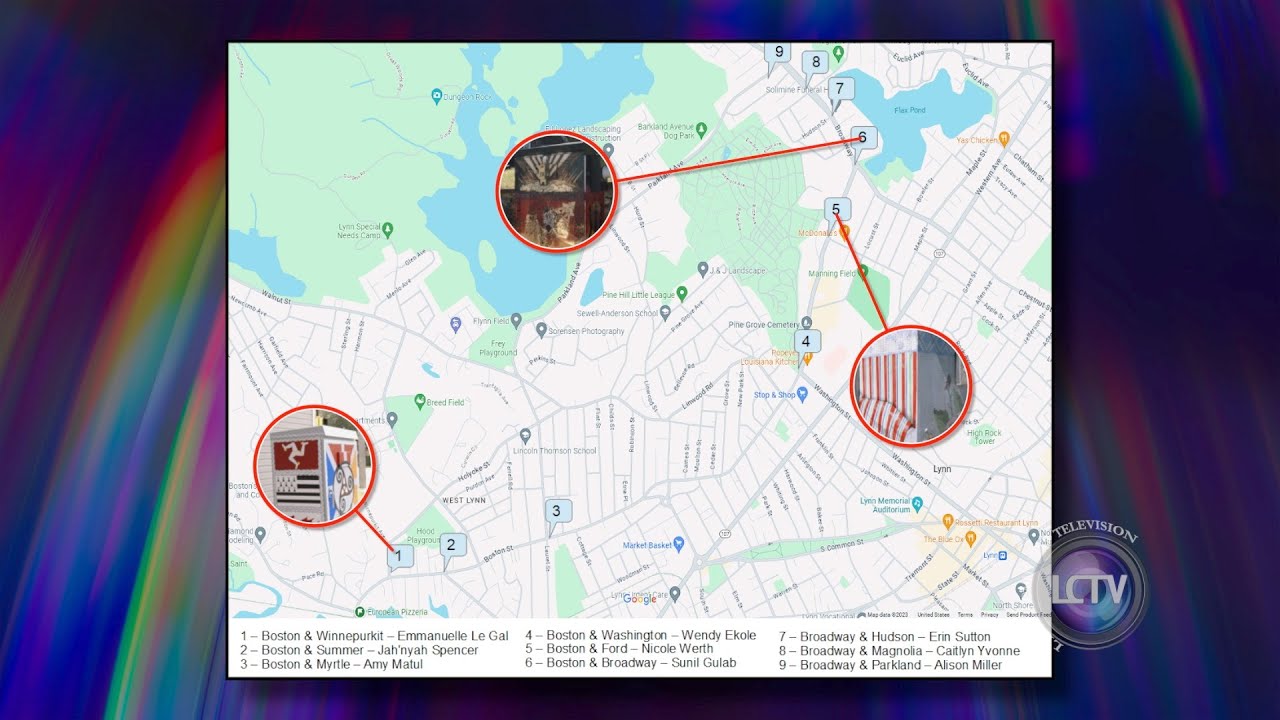Click the Route 107 shield near Market Basket
Viewport: 1280px width, 720px height.
(723, 534)
